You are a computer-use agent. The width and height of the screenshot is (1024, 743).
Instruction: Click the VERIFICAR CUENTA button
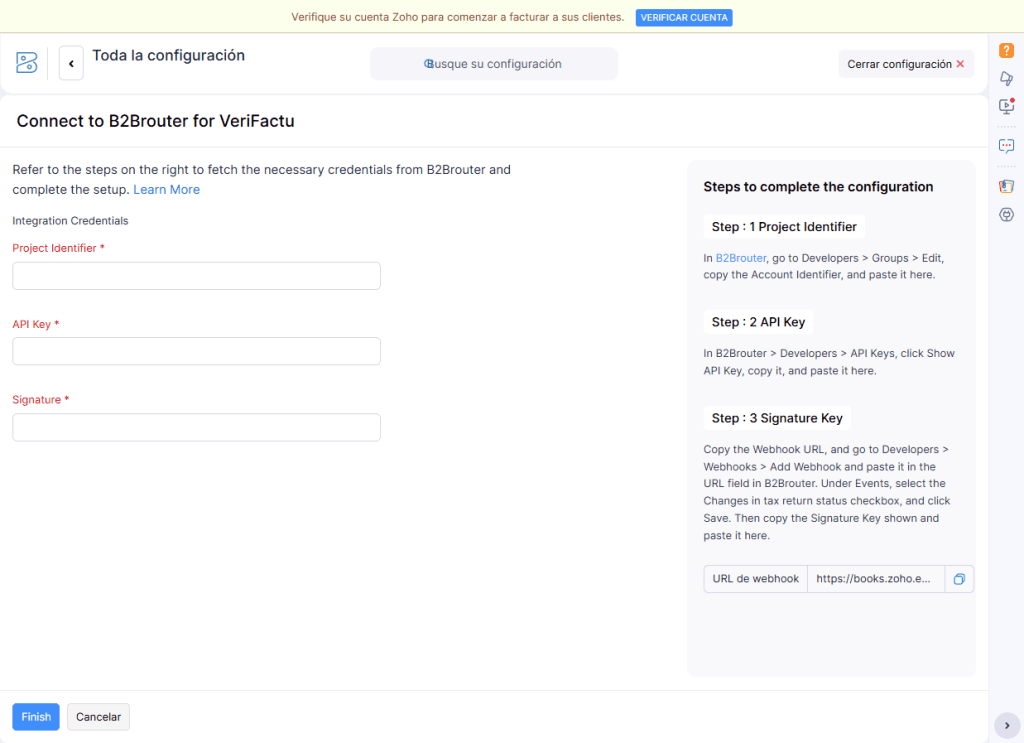point(684,18)
